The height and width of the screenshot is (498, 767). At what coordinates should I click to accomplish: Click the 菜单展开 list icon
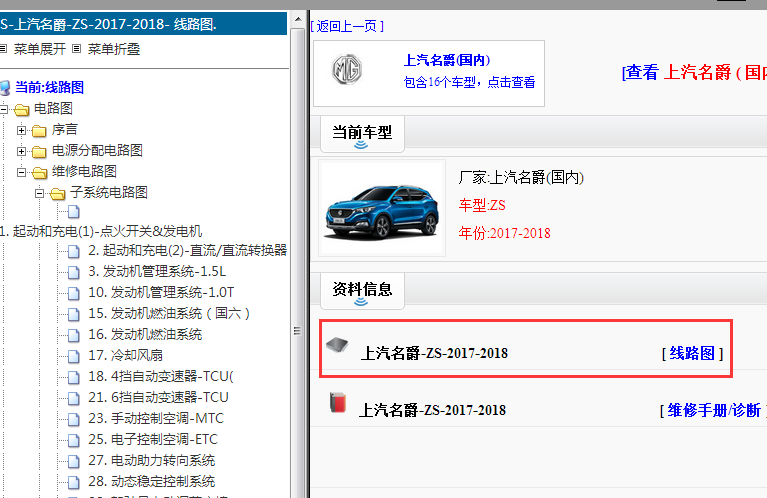pos(3,48)
